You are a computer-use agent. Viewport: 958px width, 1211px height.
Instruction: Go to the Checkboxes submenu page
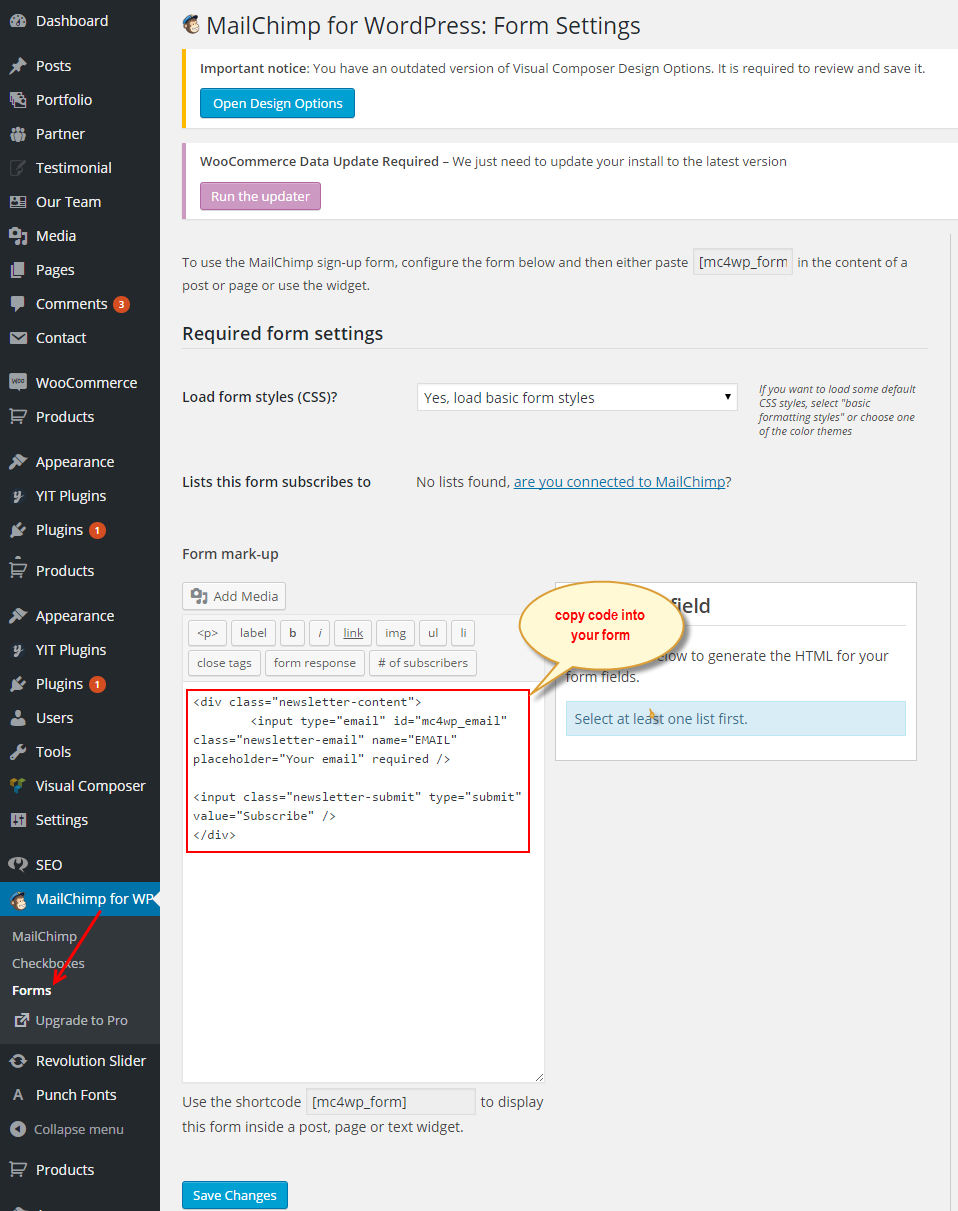click(48, 964)
